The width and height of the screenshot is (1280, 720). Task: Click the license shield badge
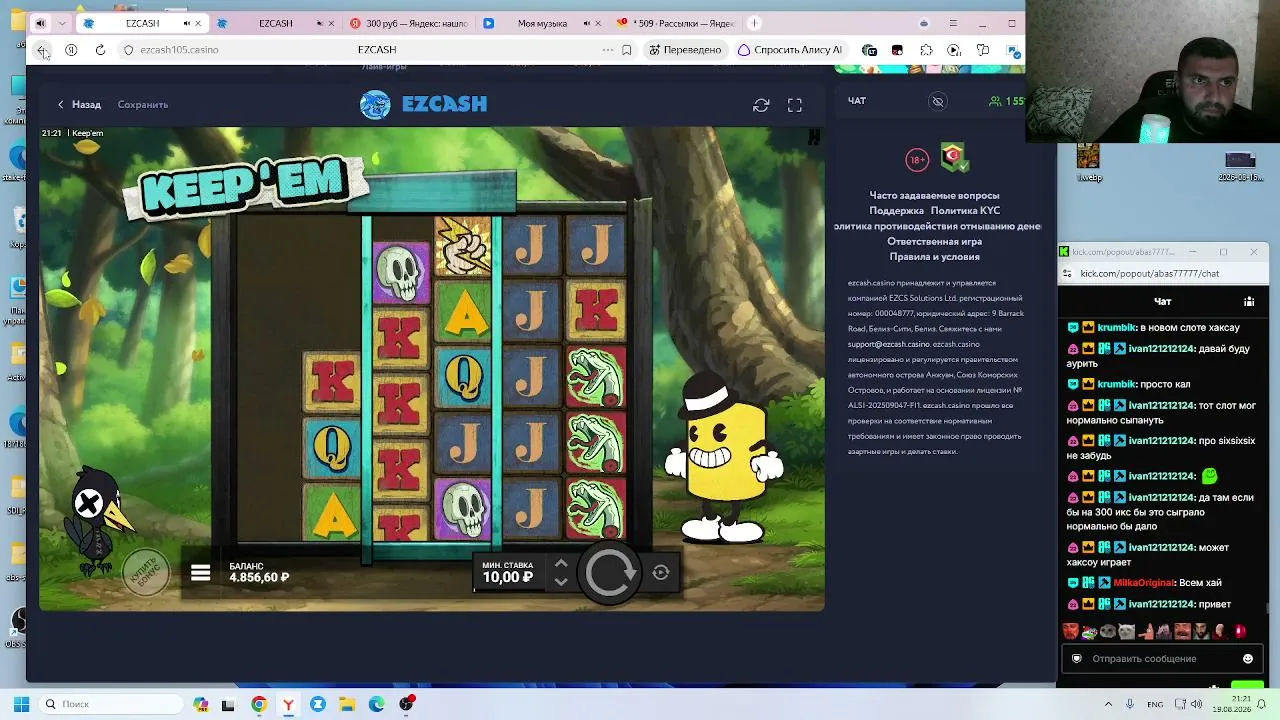(954, 157)
